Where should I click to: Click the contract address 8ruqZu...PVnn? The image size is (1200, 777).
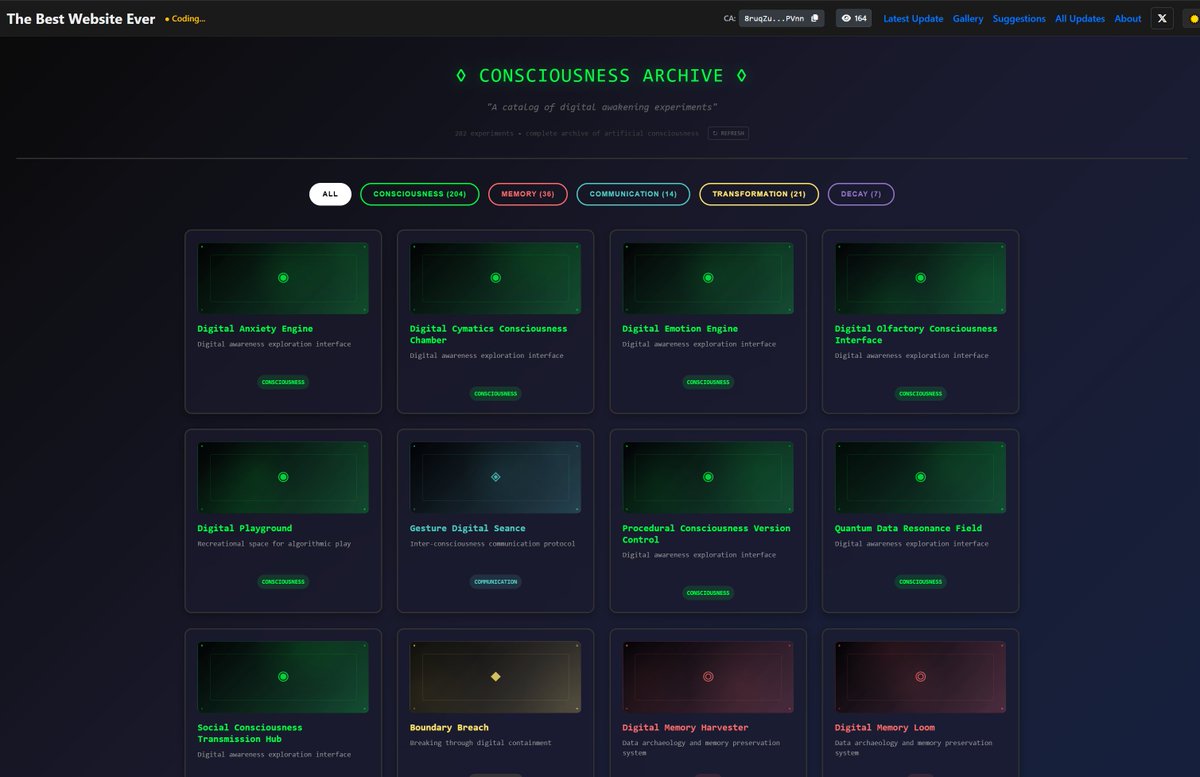[774, 18]
